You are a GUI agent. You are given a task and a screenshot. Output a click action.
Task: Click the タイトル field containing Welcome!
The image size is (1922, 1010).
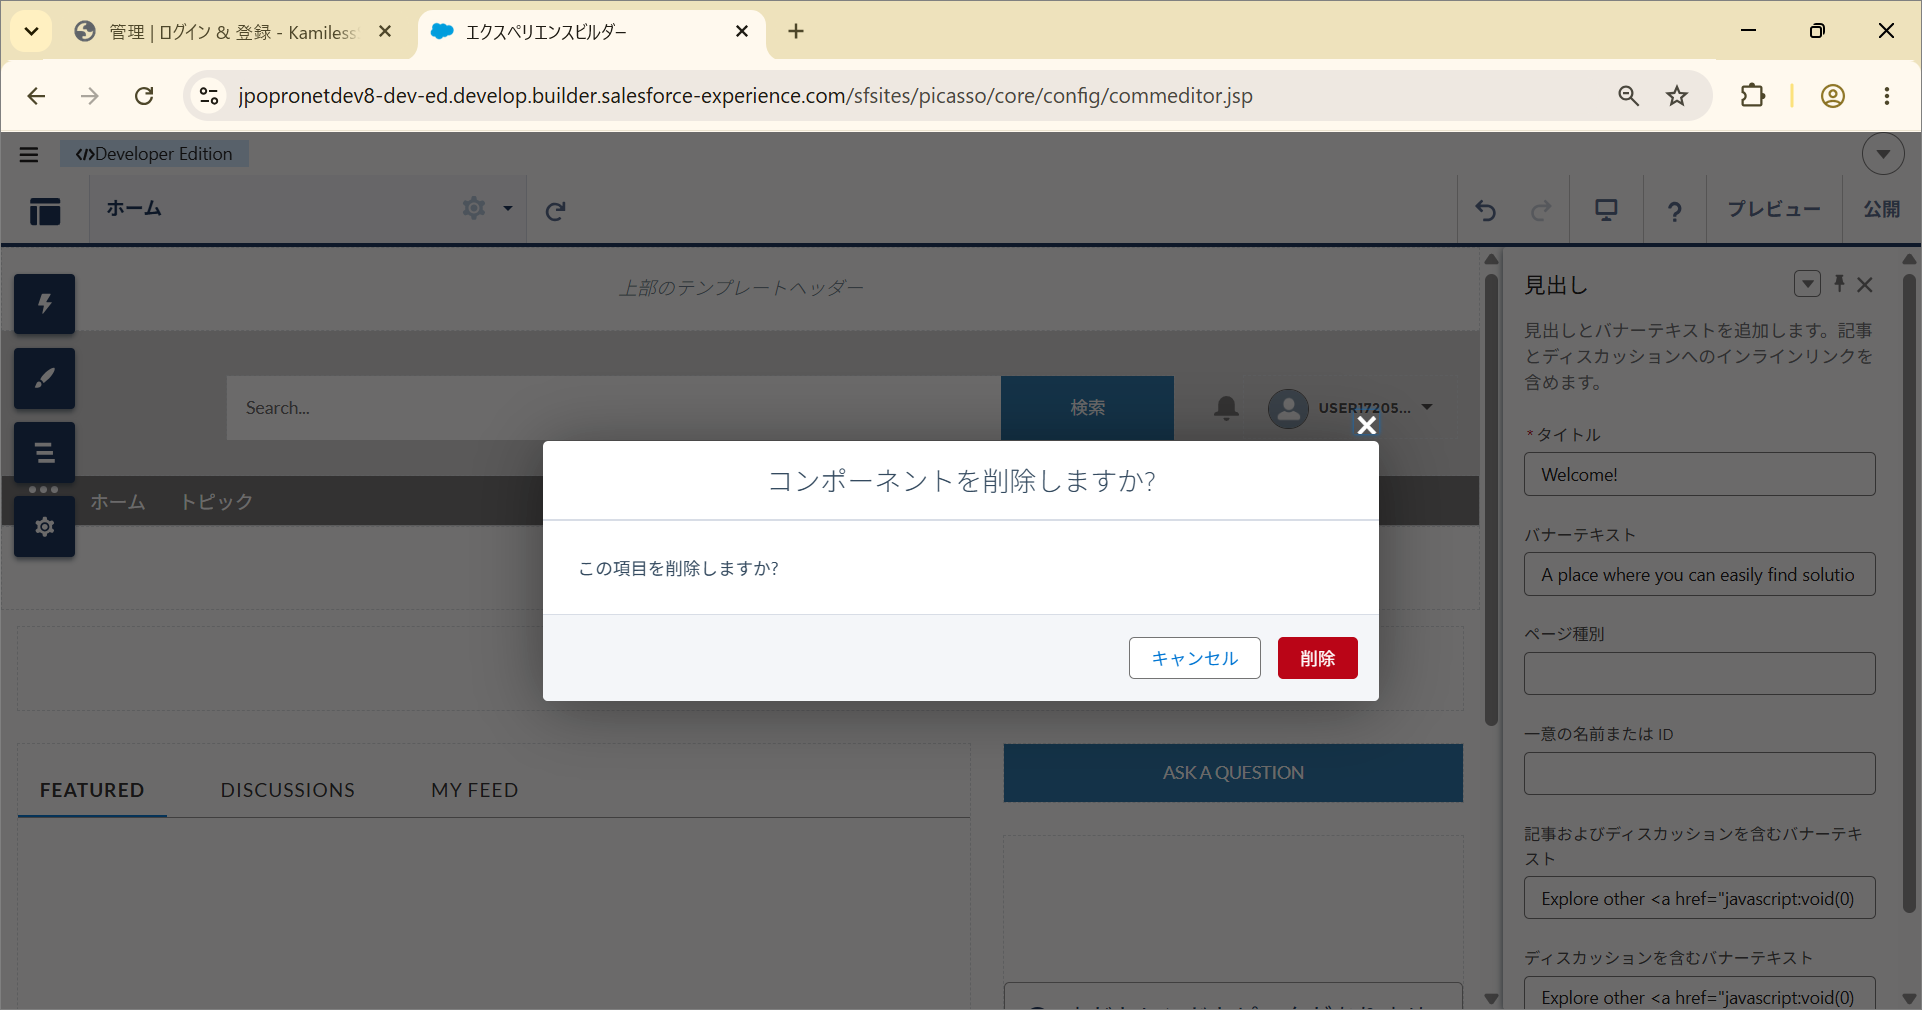tap(1699, 474)
